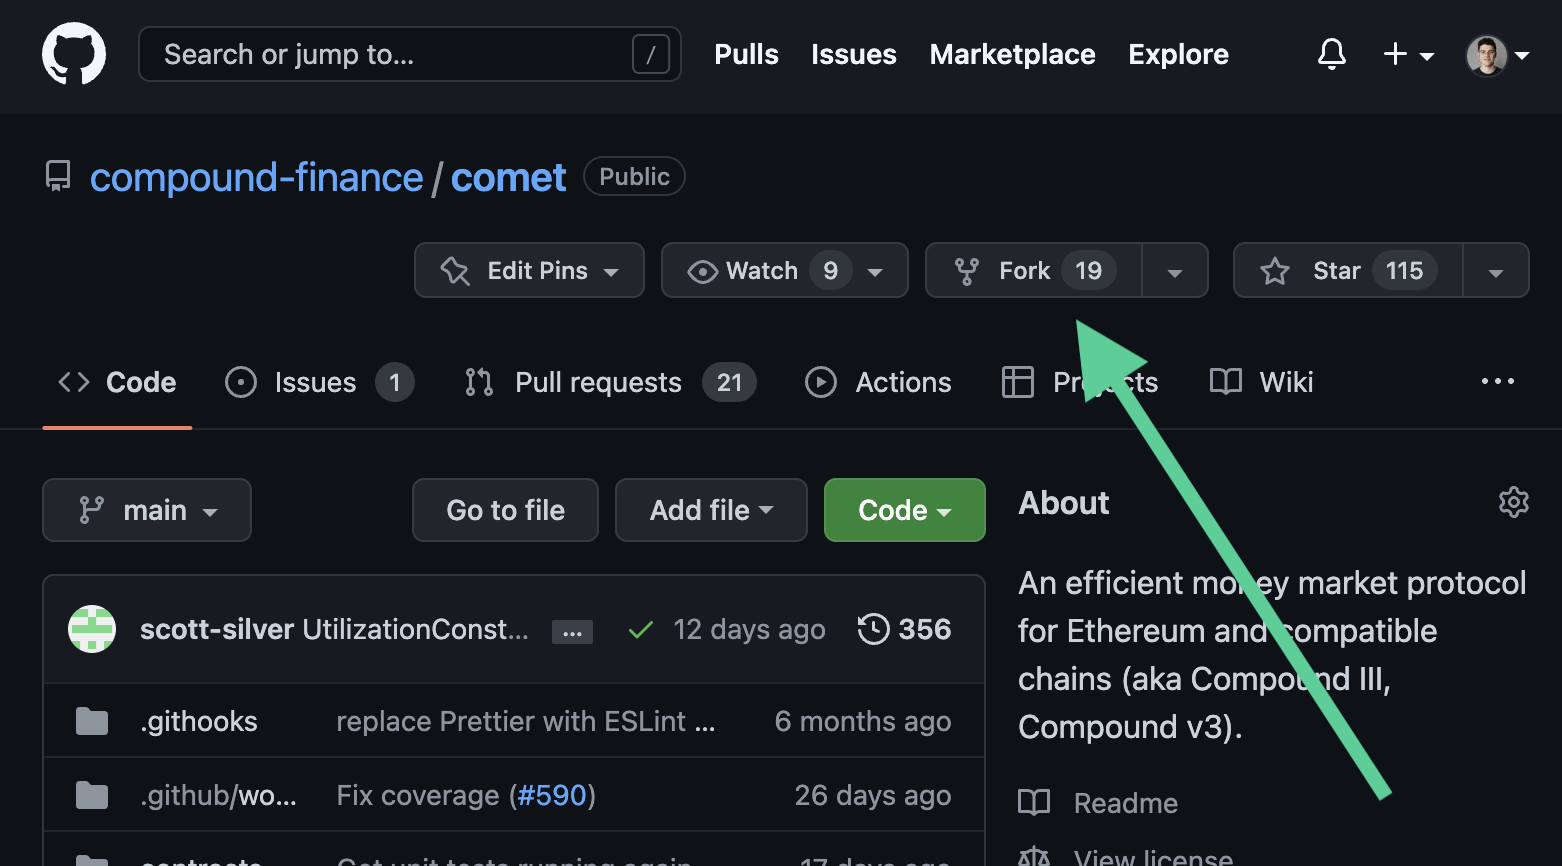Open the replace Prettier with ESLint commit
The width and height of the screenshot is (1562, 866).
pyautogui.click(x=526, y=721)
